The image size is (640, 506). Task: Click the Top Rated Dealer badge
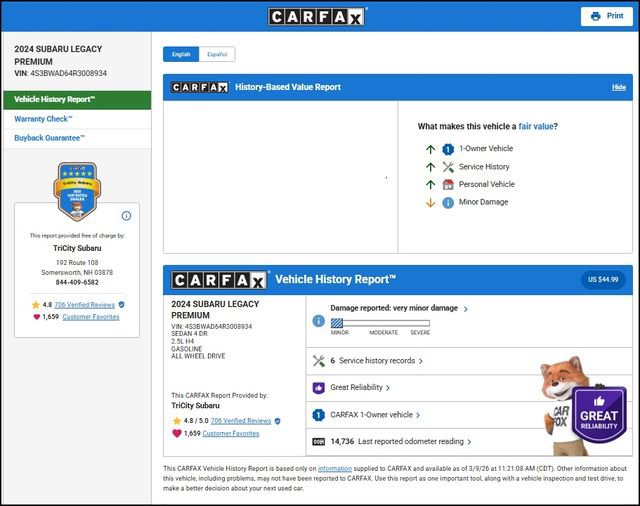click(76, 190)
